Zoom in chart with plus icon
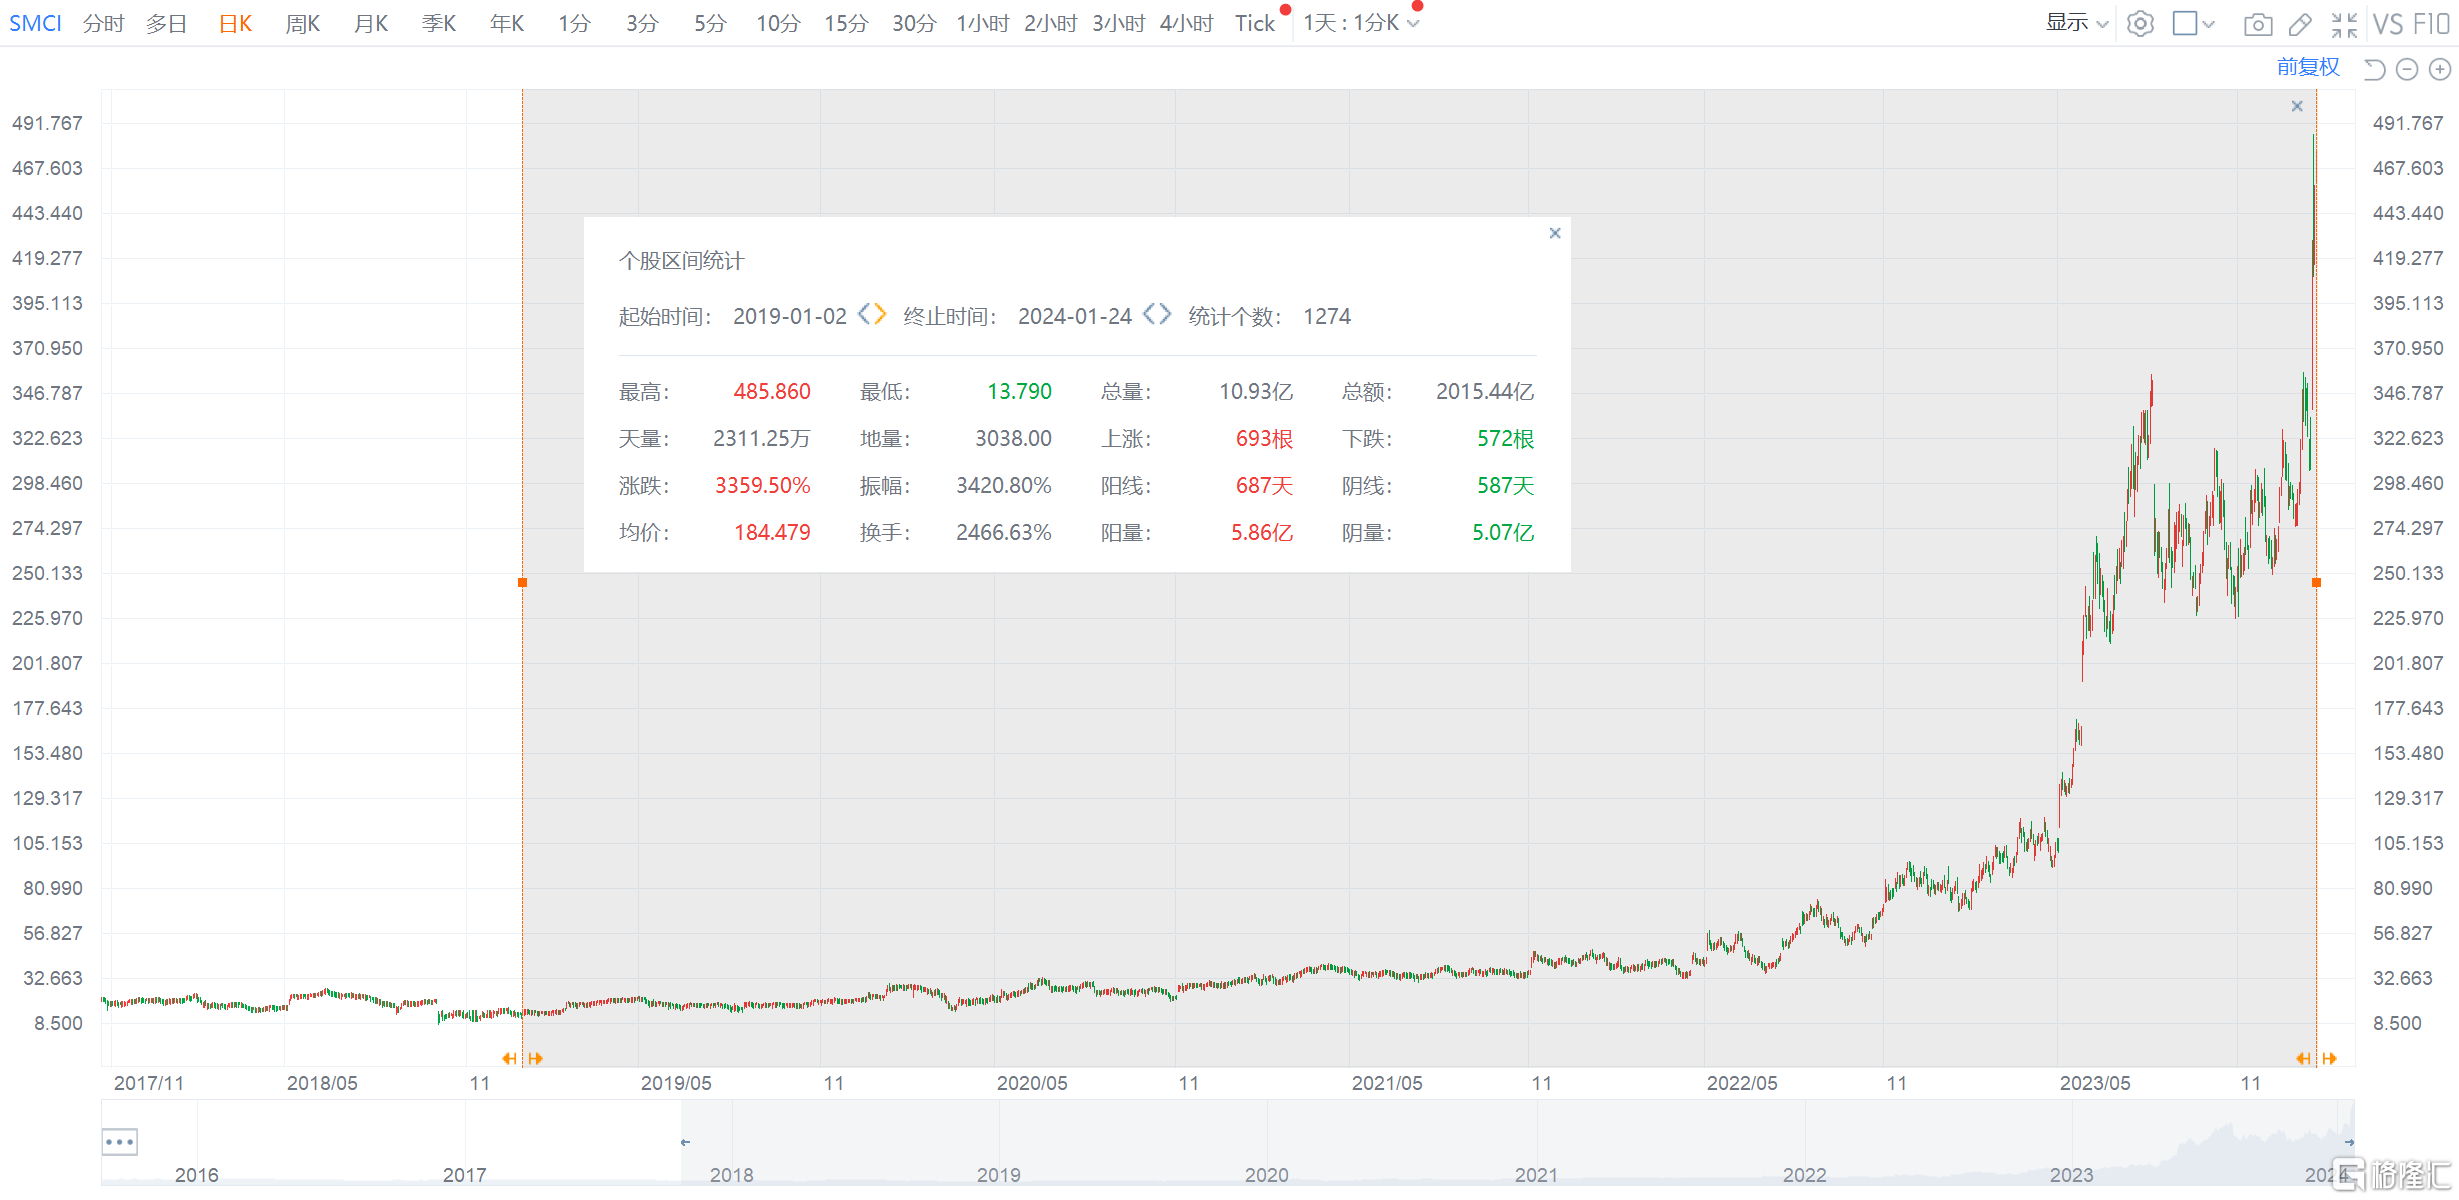The image size is (2459, 1200). point(2440,69)
